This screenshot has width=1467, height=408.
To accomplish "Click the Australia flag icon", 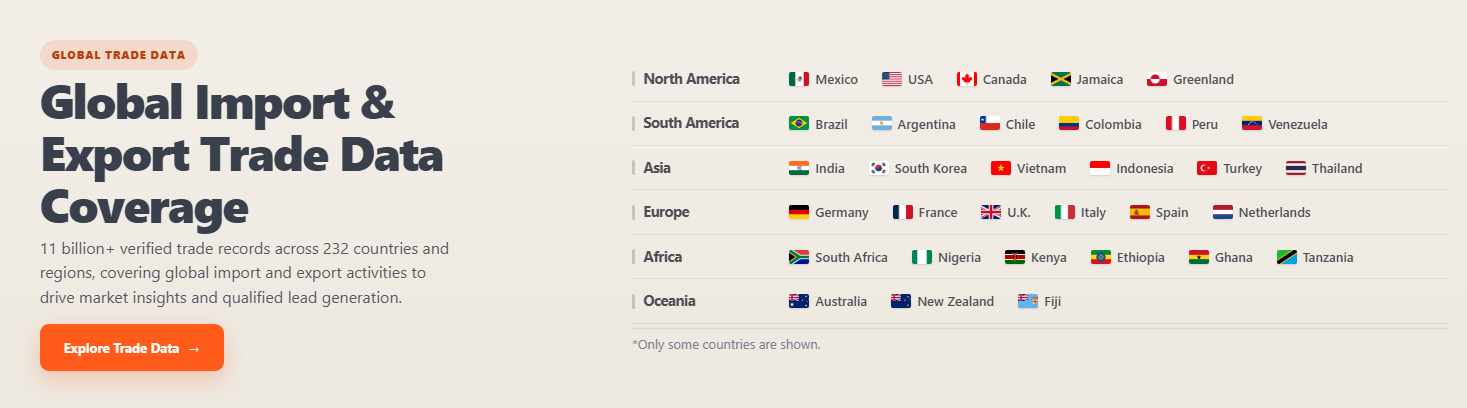I will pos(799,301).
